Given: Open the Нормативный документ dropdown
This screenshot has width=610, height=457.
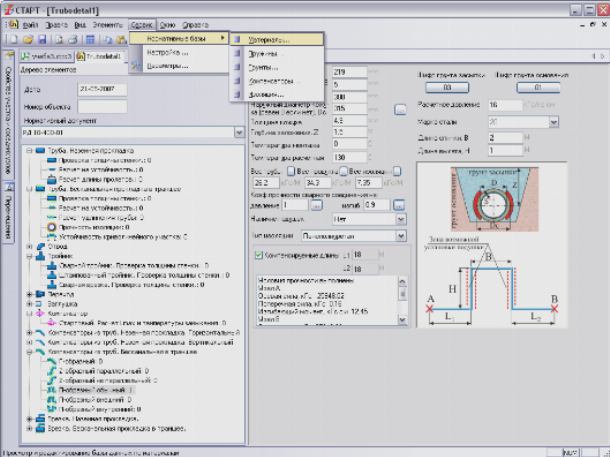Looking at the screenshot, I should coord(238,131).
